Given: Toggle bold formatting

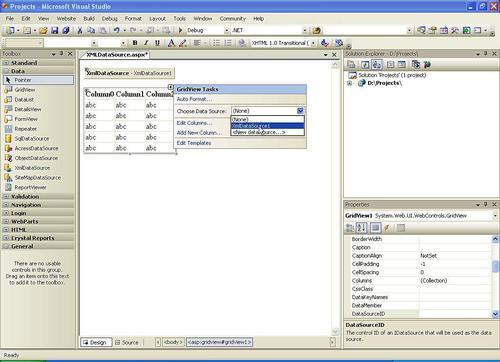Looking at the screenshot, I should 135,43.
